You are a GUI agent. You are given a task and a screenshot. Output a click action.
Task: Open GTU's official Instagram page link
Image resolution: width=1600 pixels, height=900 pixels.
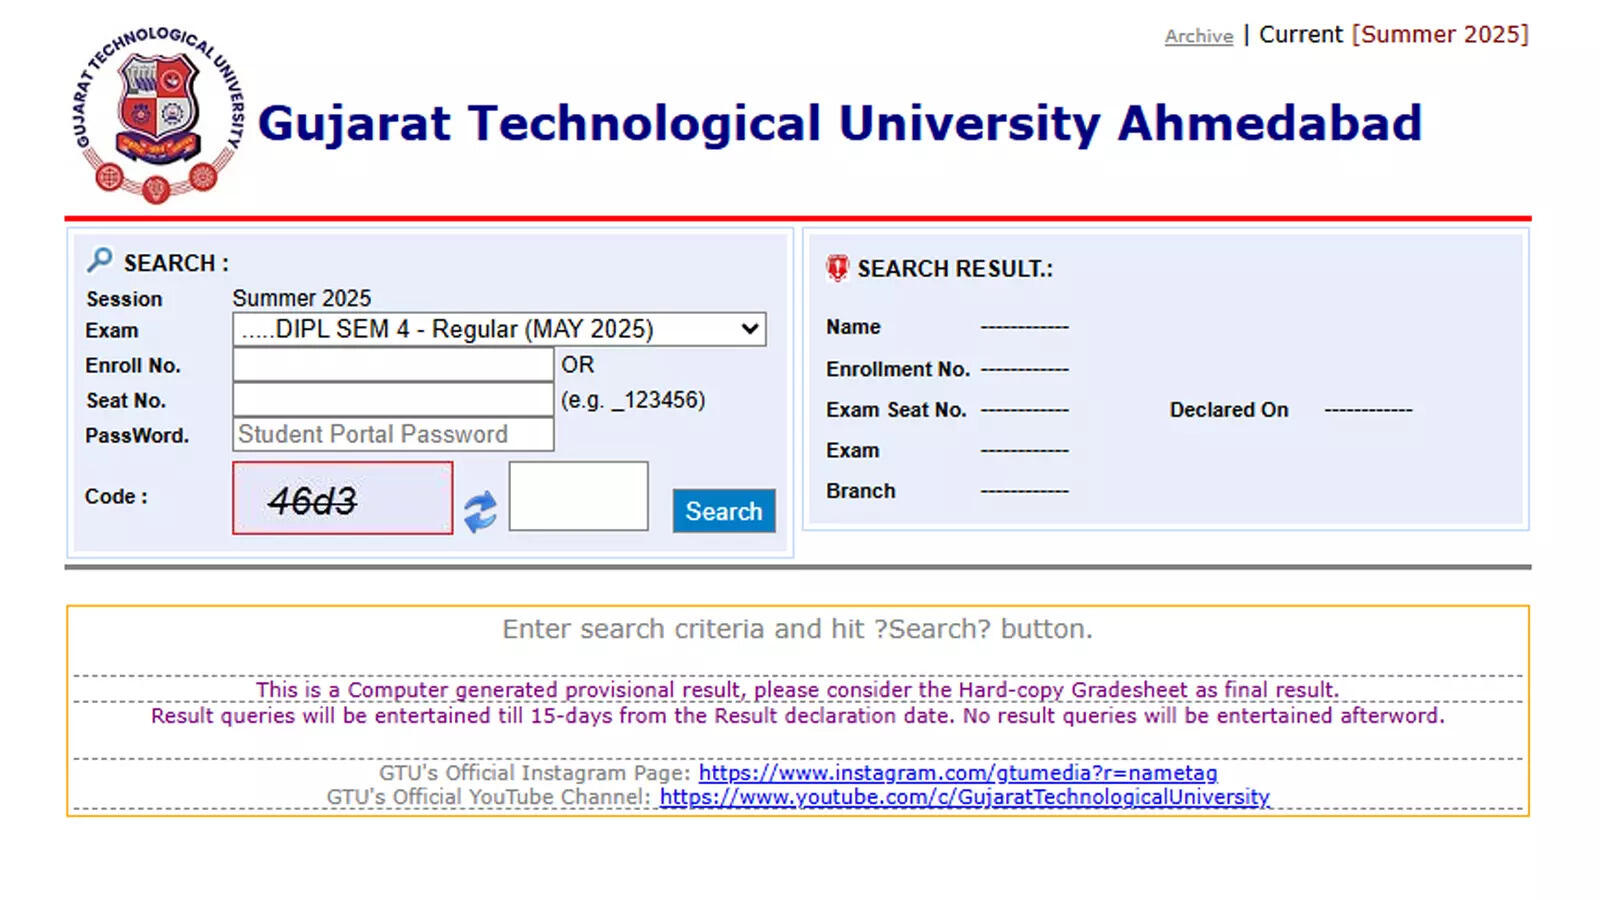coord(958,773)
